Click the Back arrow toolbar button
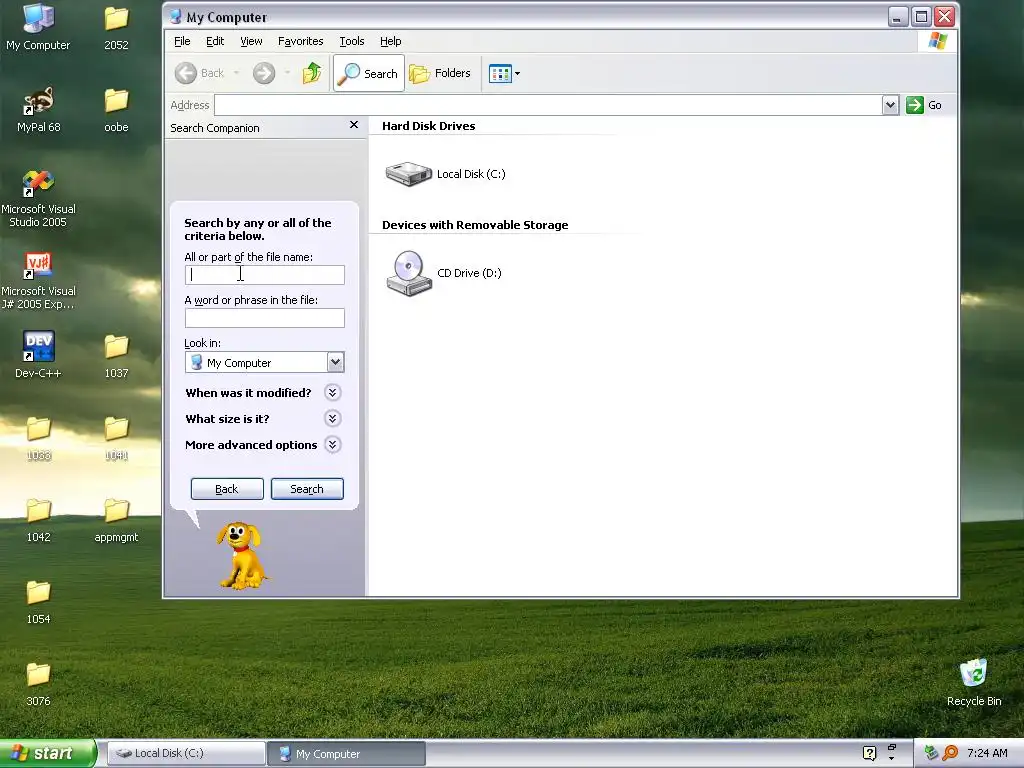The image size is (1024, 768). [186, 73]
